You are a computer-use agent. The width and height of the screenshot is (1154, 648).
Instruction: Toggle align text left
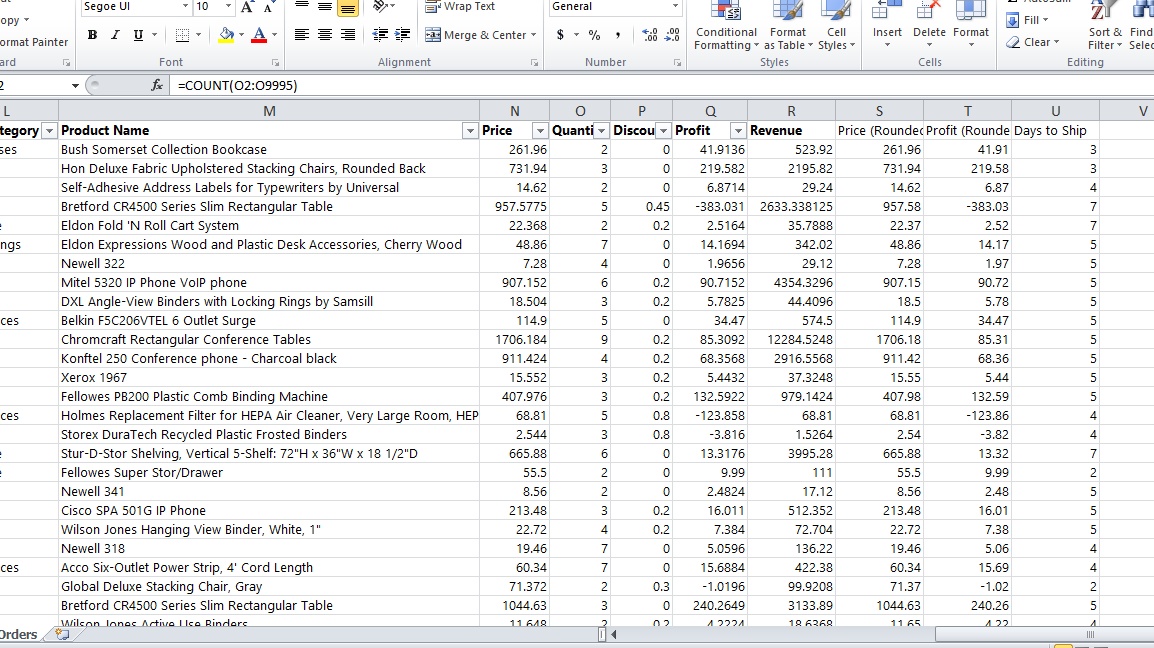(x=301, y=35)
